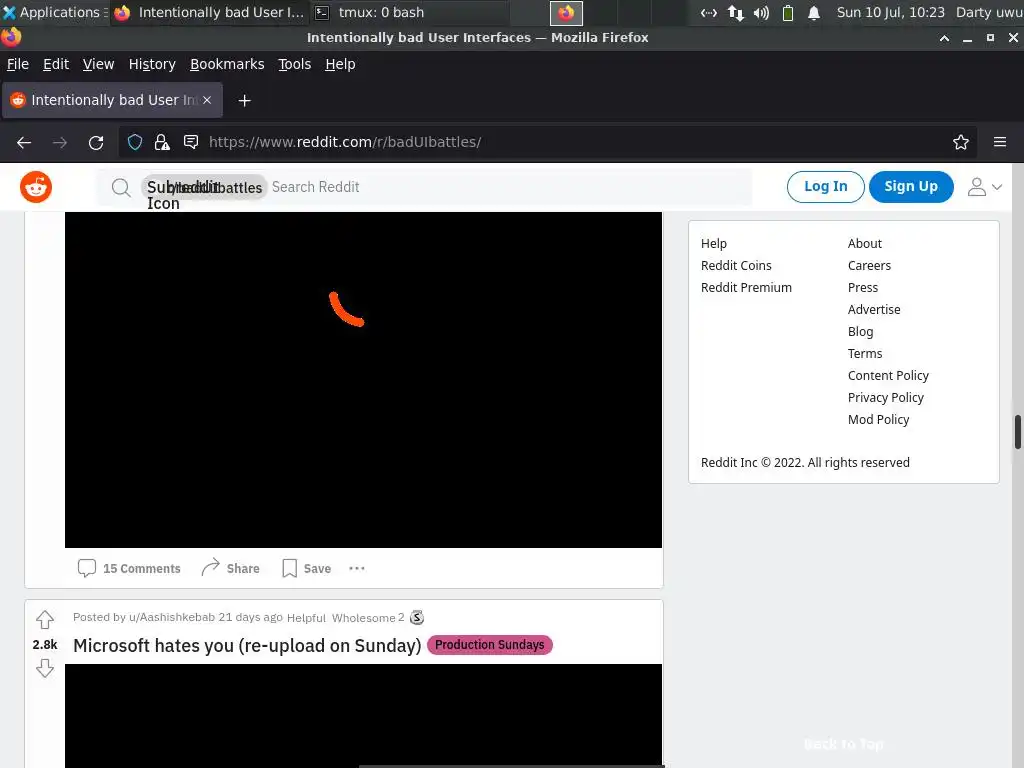Click the notification bell tray icon
The width and height of the screenshot is (1024, 768).
coord(814,13)
